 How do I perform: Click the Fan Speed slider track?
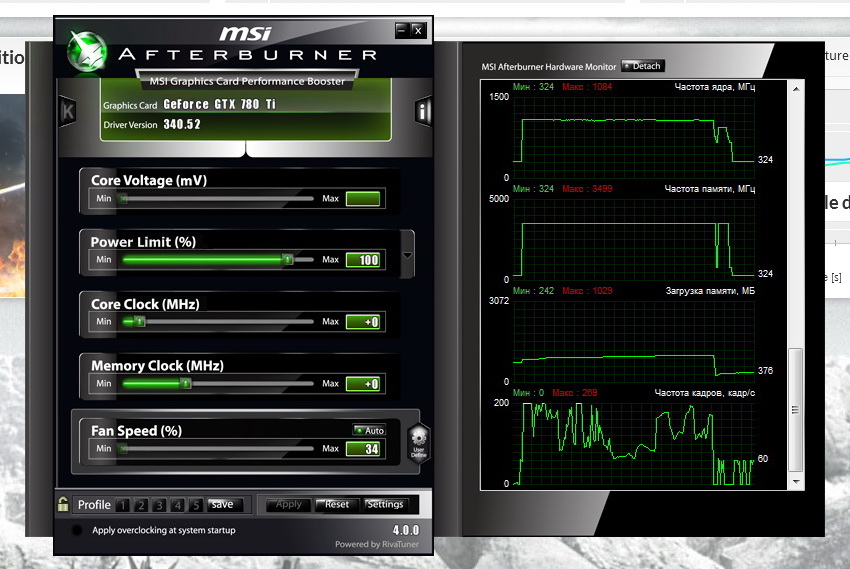[x=218, y=449]
